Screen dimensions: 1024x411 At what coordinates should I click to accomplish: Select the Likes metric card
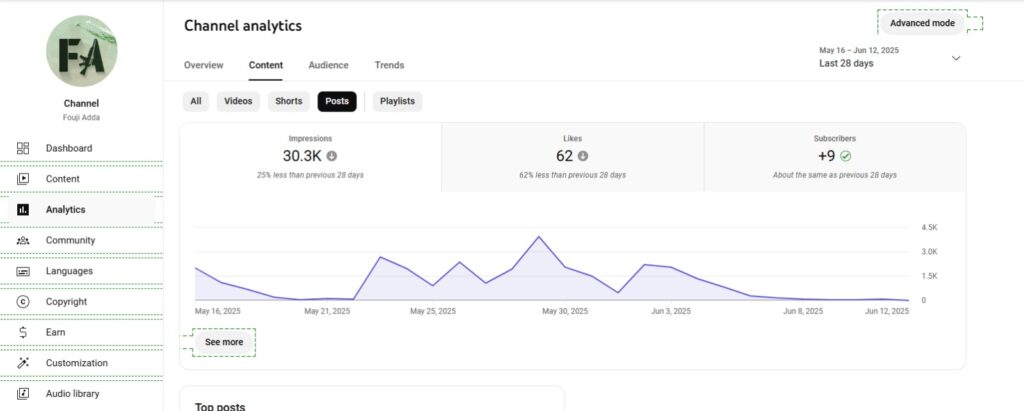[573, 157]
